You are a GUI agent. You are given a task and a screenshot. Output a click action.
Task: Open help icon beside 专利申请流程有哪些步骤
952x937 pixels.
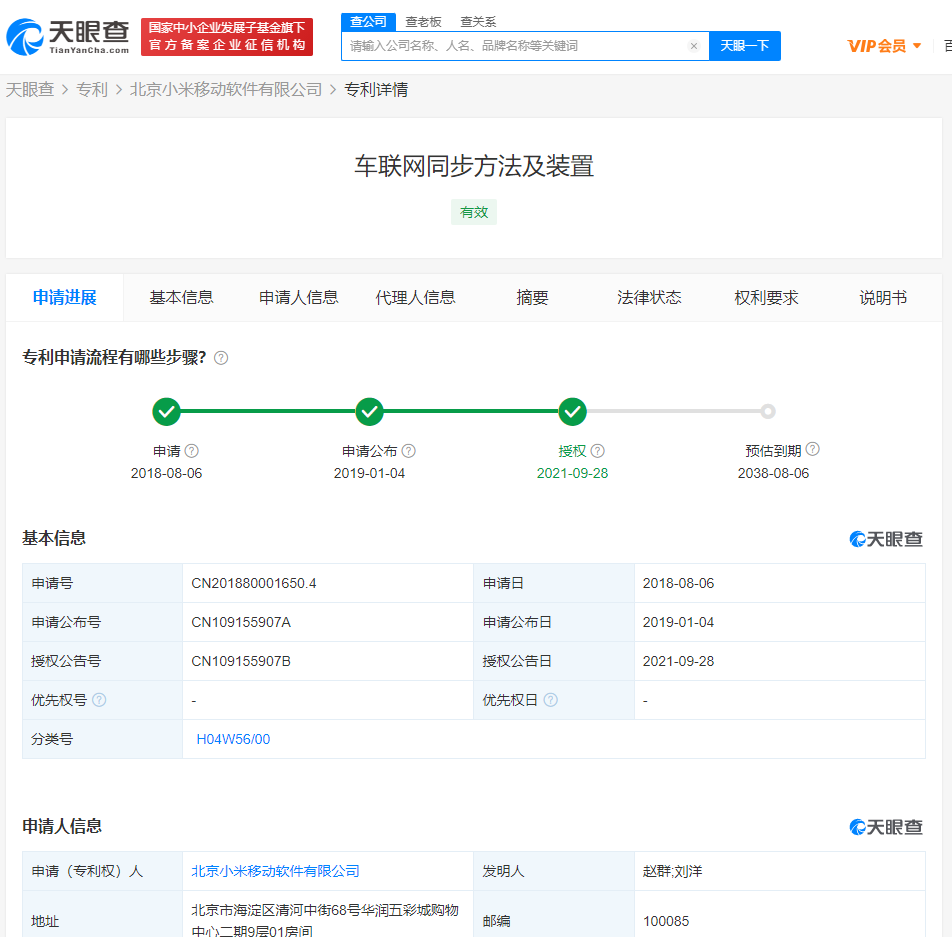coord(221,358)
